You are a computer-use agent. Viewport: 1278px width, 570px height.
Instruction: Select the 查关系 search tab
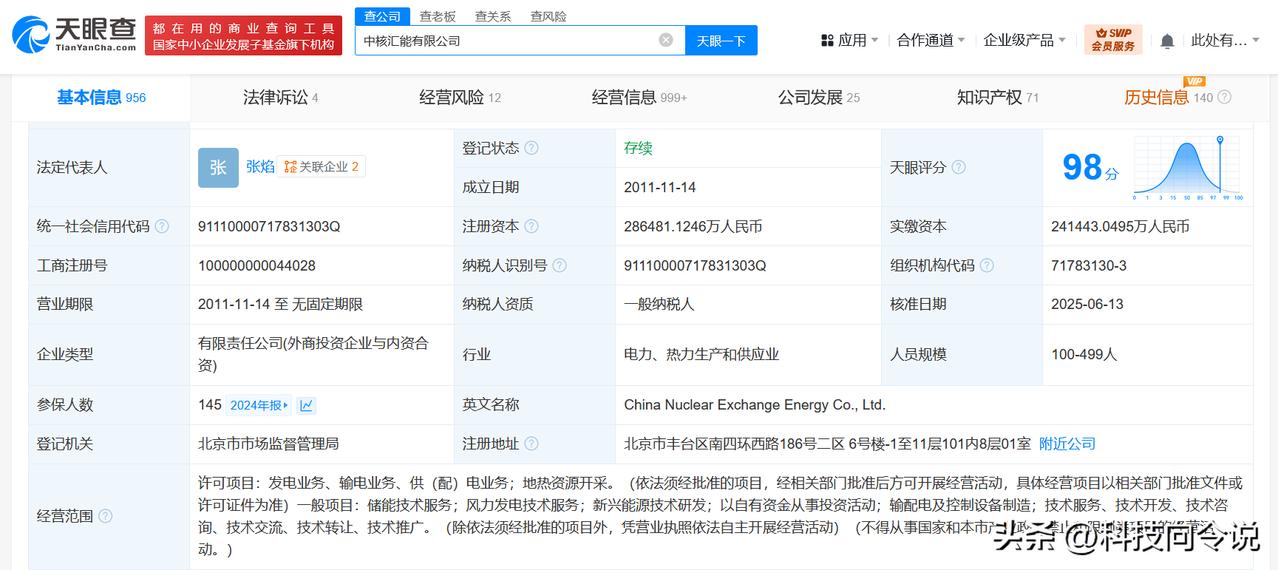point(493,16)
